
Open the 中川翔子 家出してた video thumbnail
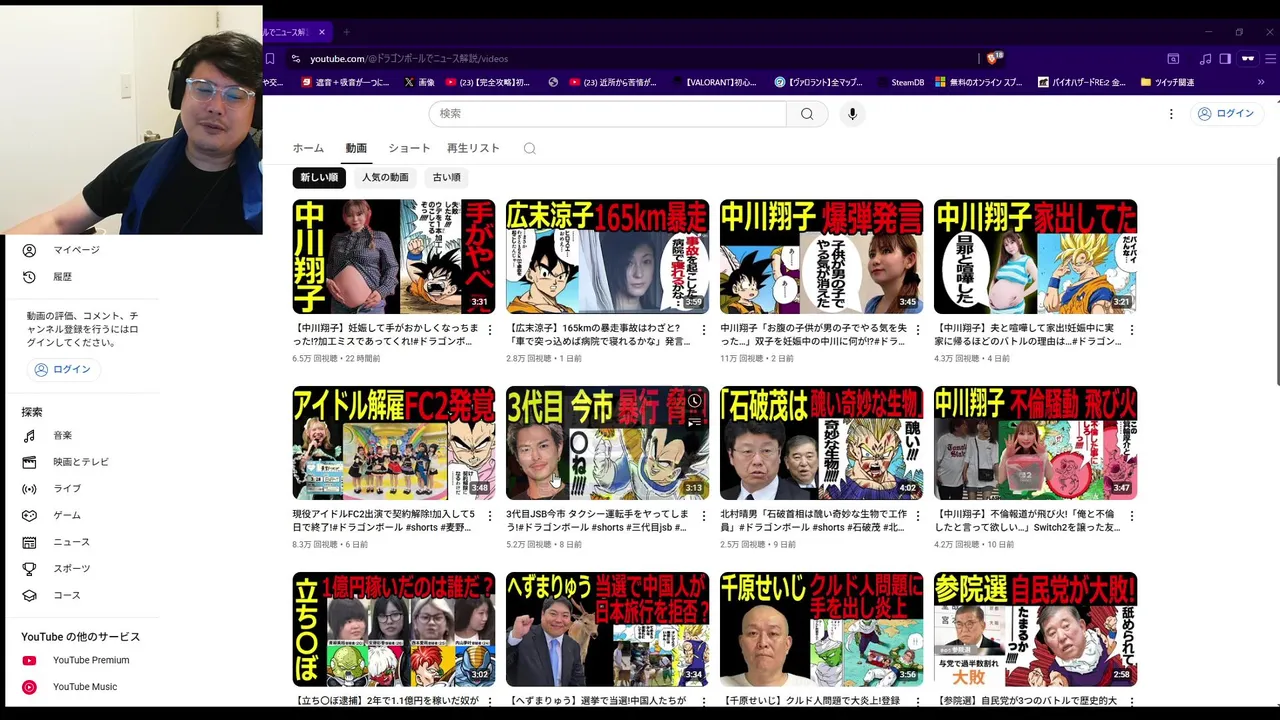coord(1036,256)
